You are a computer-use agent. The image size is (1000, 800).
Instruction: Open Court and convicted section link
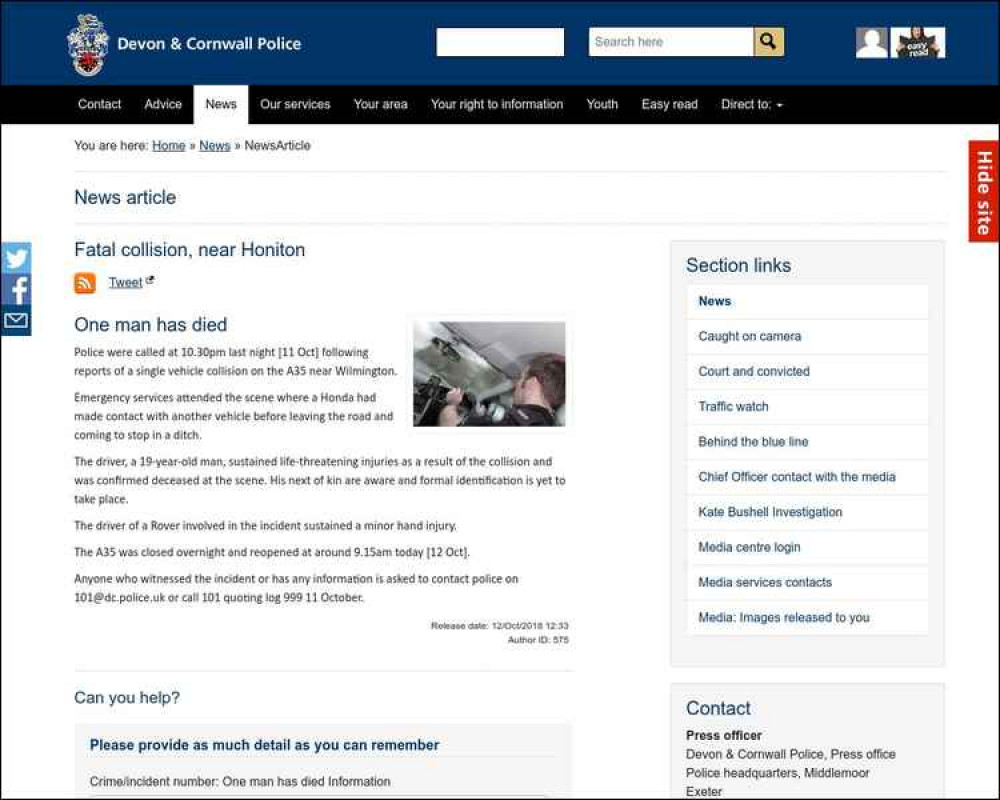tap(807, 371)
